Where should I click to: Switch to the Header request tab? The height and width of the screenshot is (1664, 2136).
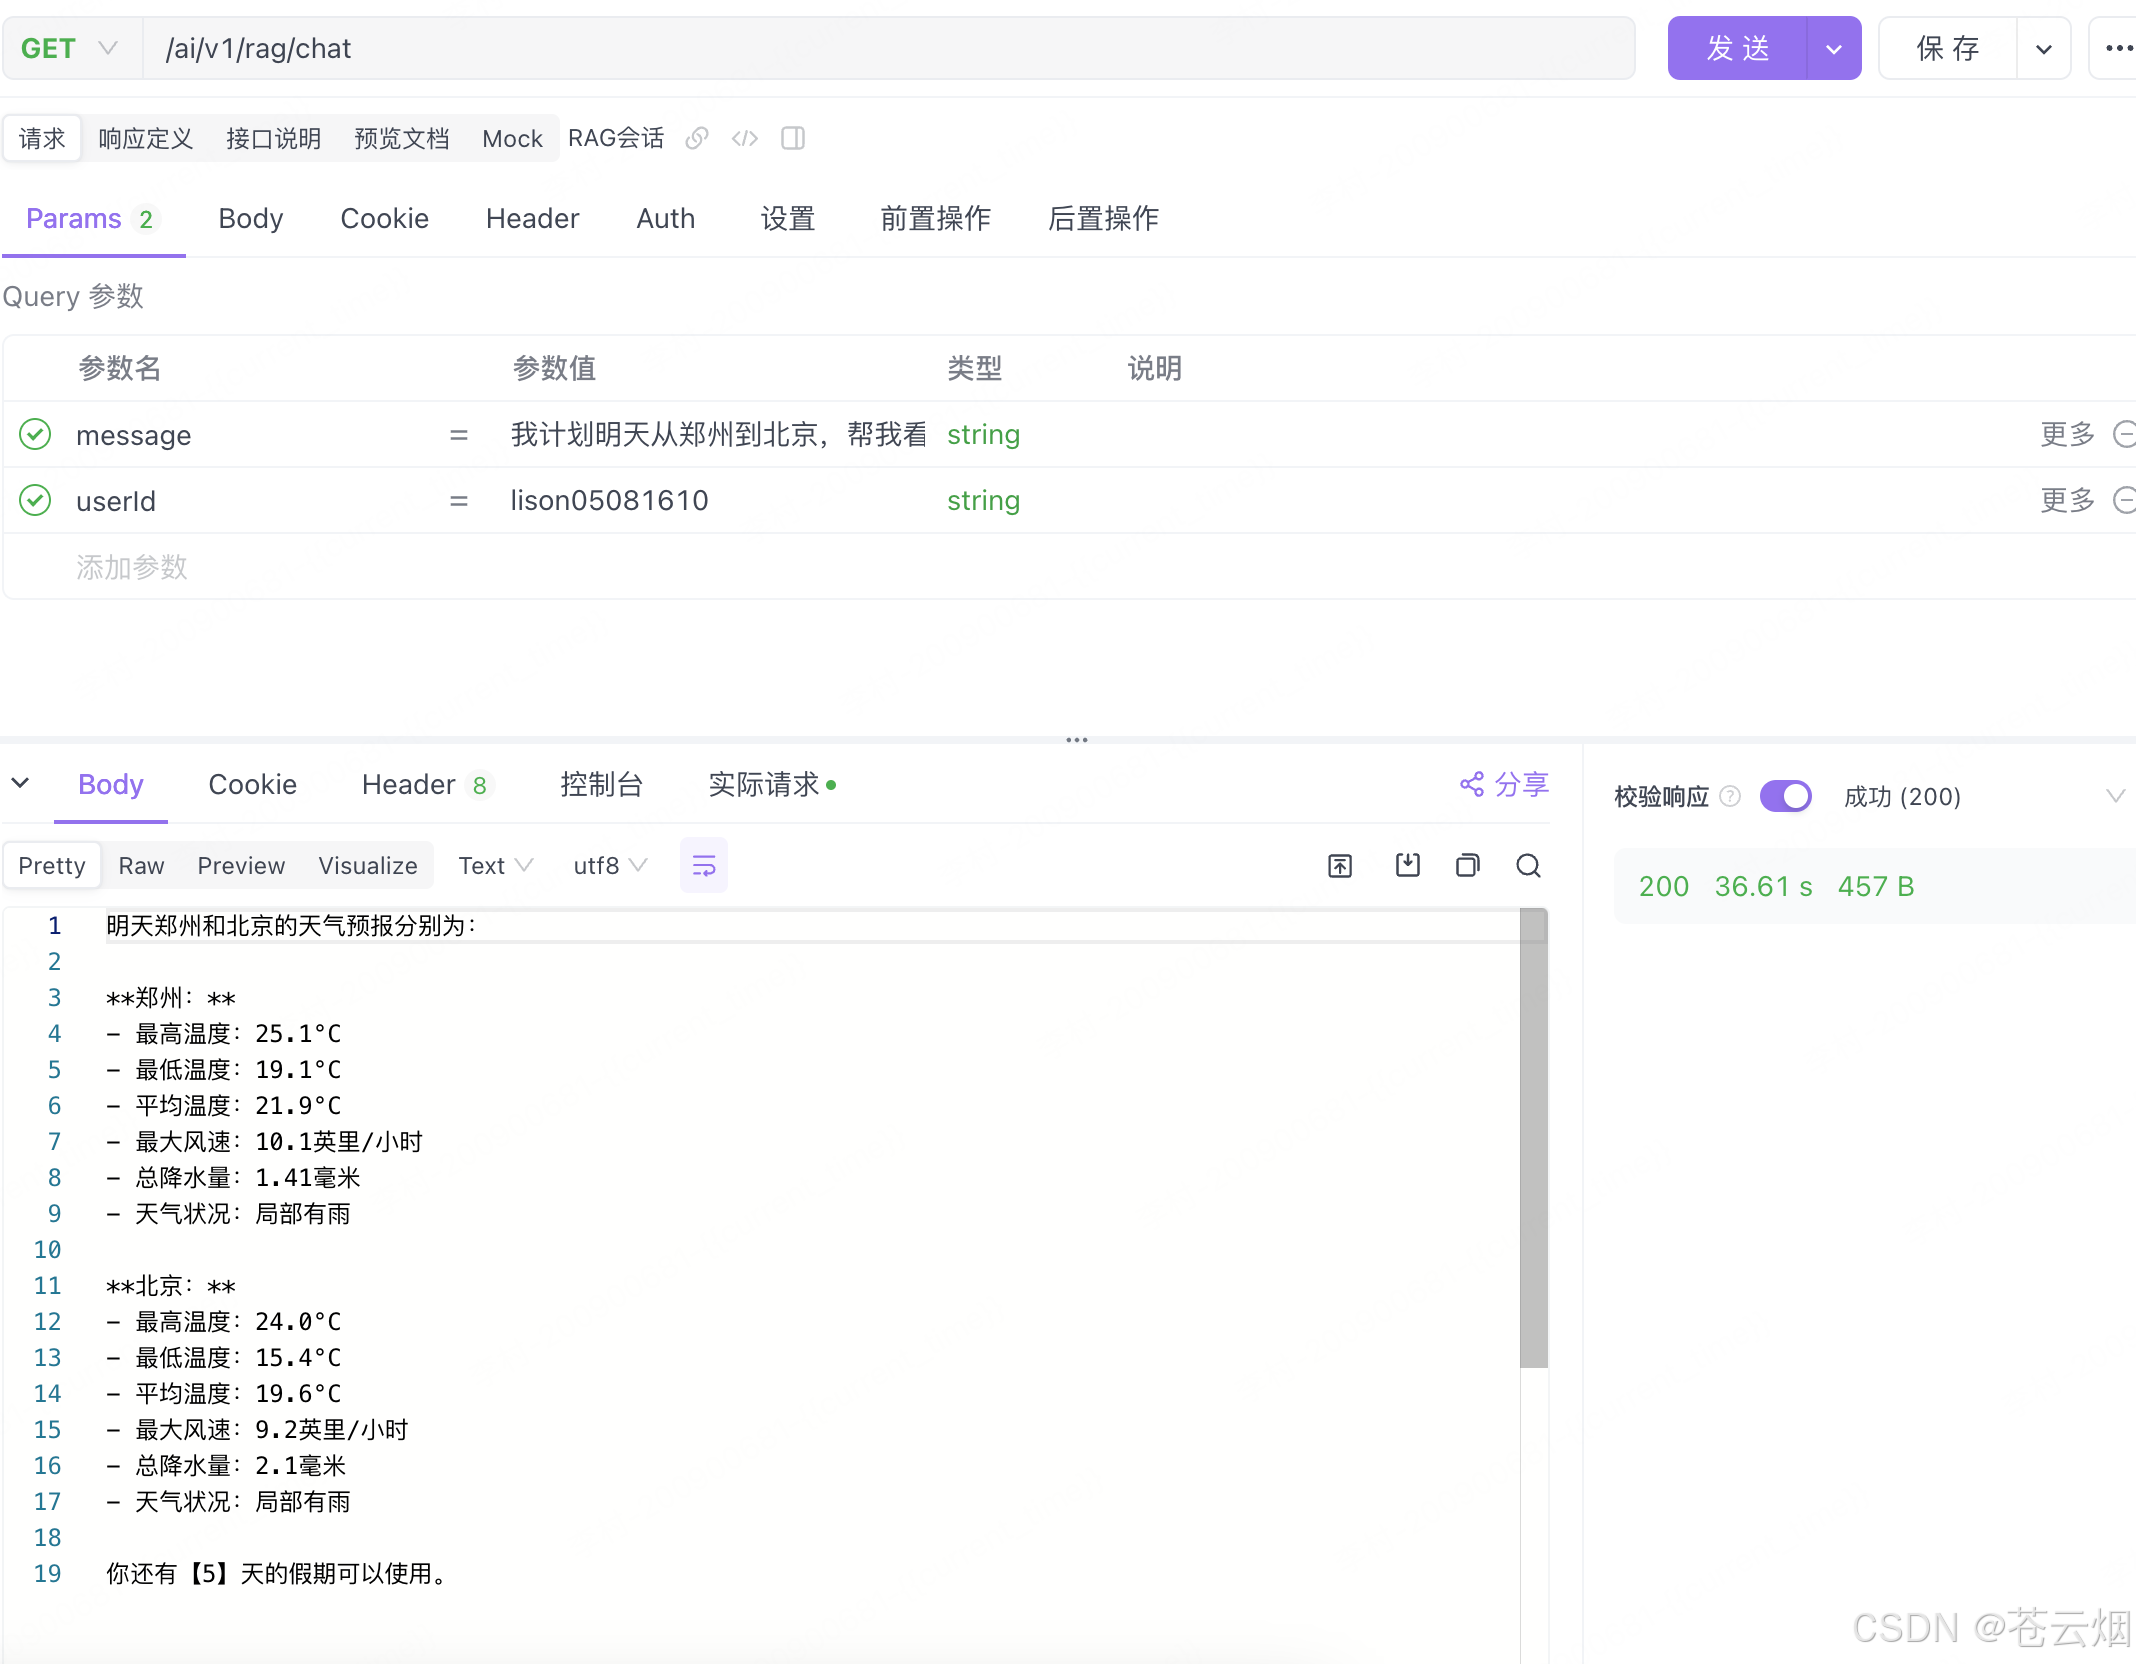coord(532,218)
